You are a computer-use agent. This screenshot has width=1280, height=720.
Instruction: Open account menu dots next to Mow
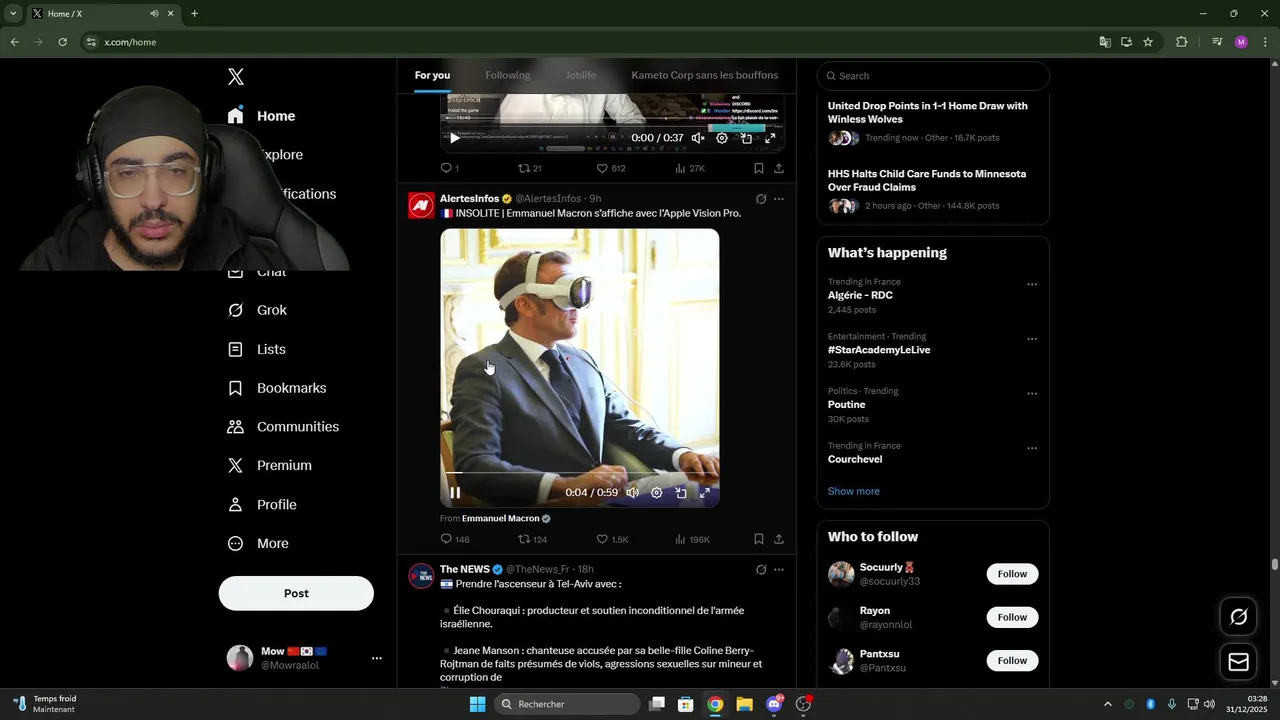[377, 658]
